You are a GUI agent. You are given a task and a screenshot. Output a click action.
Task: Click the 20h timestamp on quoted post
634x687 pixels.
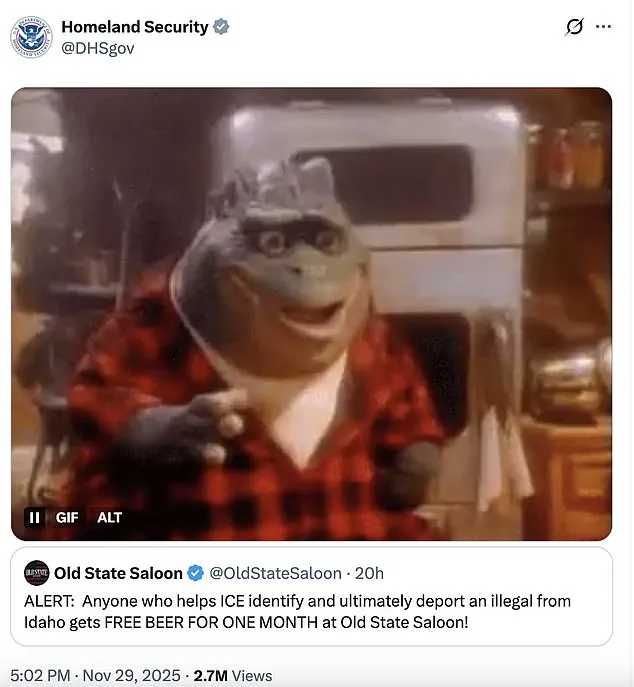369,573
